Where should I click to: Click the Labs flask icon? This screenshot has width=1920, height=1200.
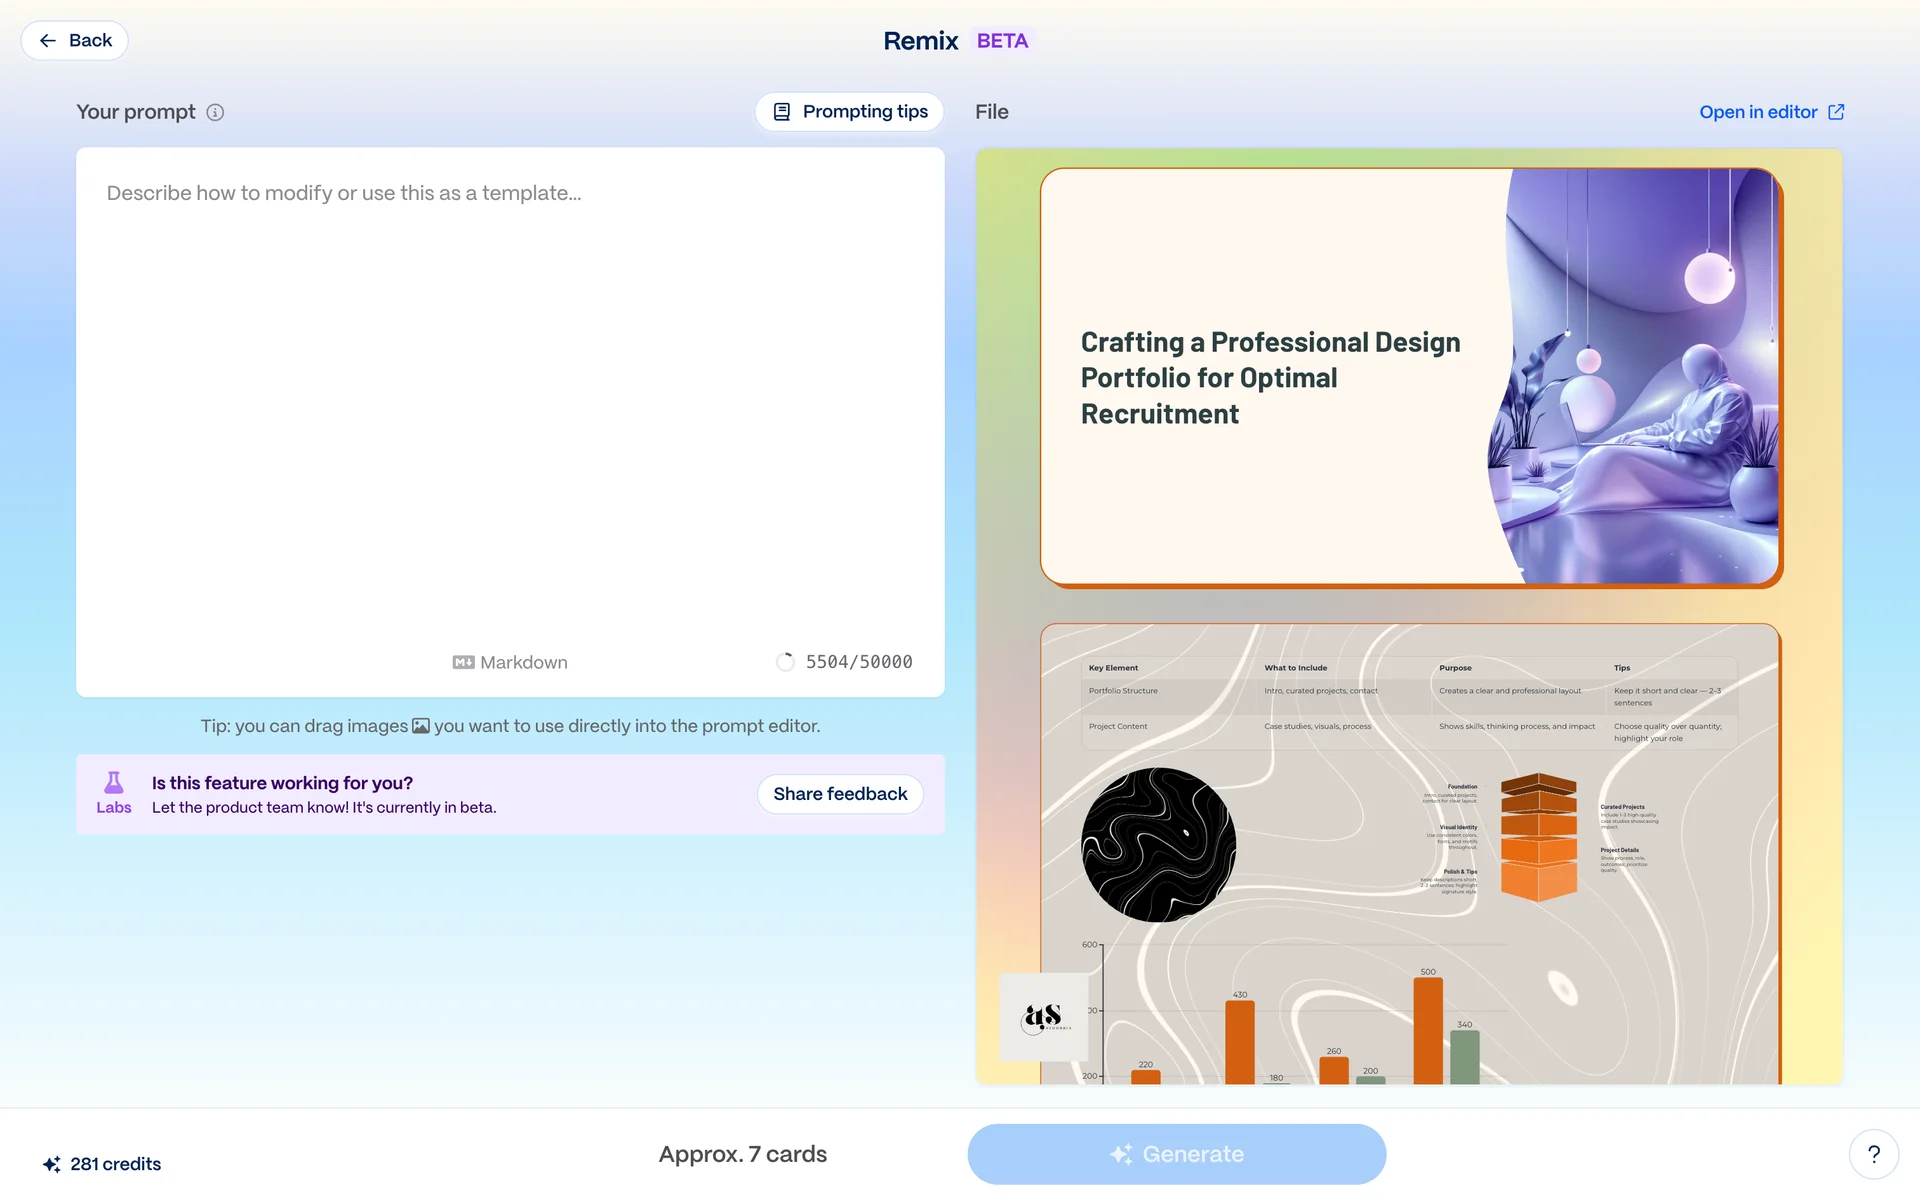(x=114, y=783)
